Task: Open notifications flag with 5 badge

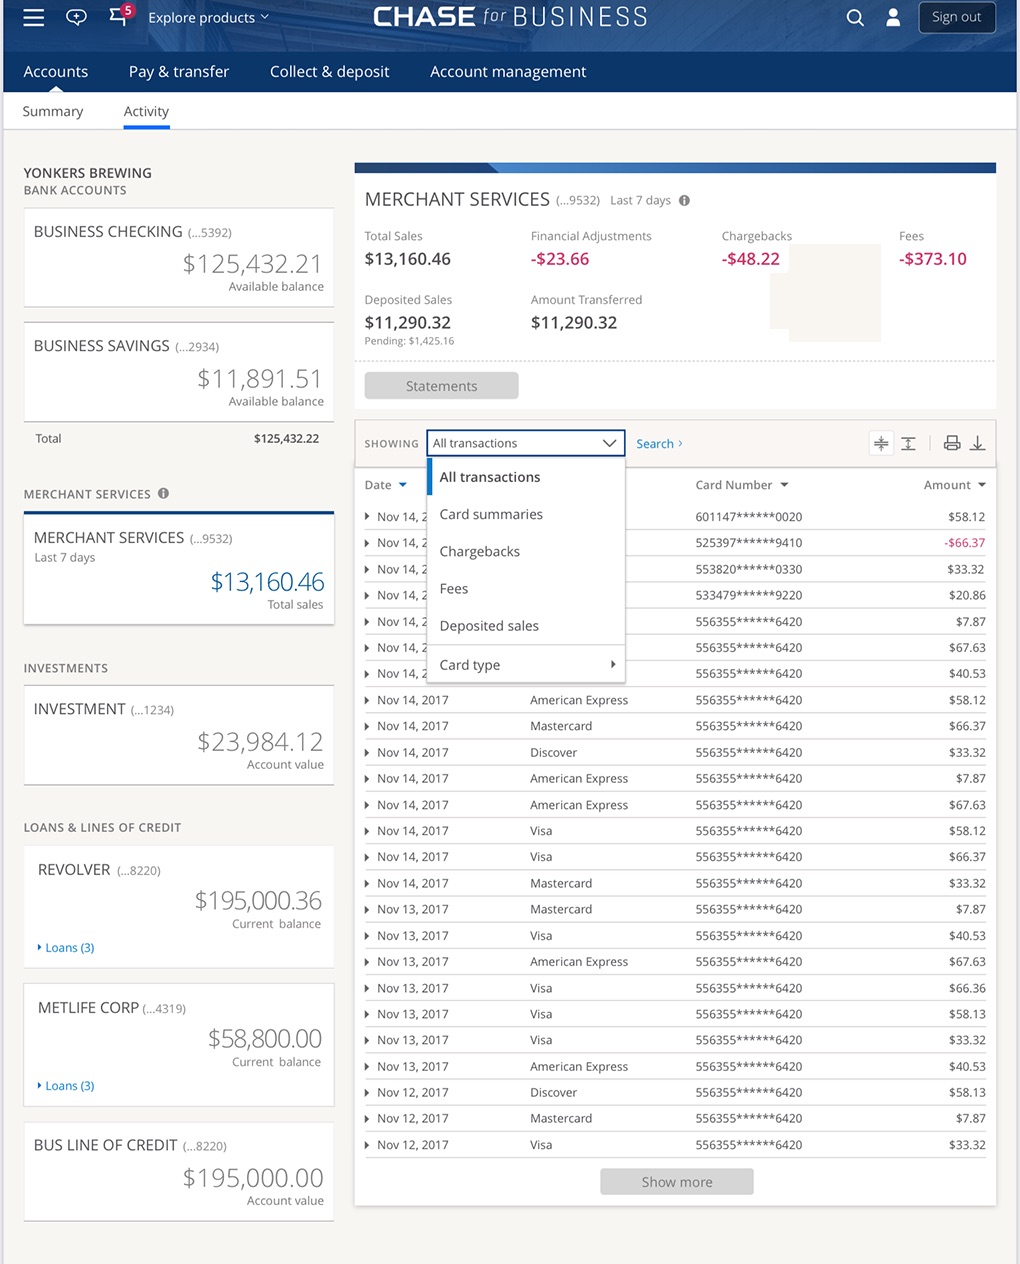Action: pyautogui.click(x=120, y=15)
